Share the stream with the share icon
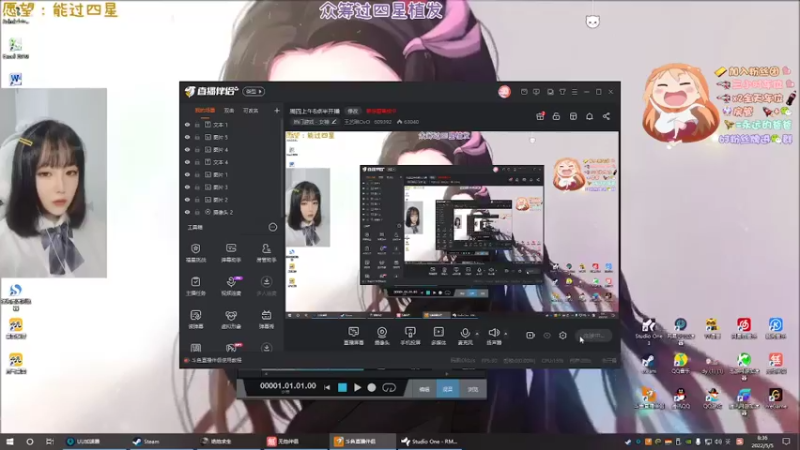Viewport: 800px width, 450px height. click(606, 116)
